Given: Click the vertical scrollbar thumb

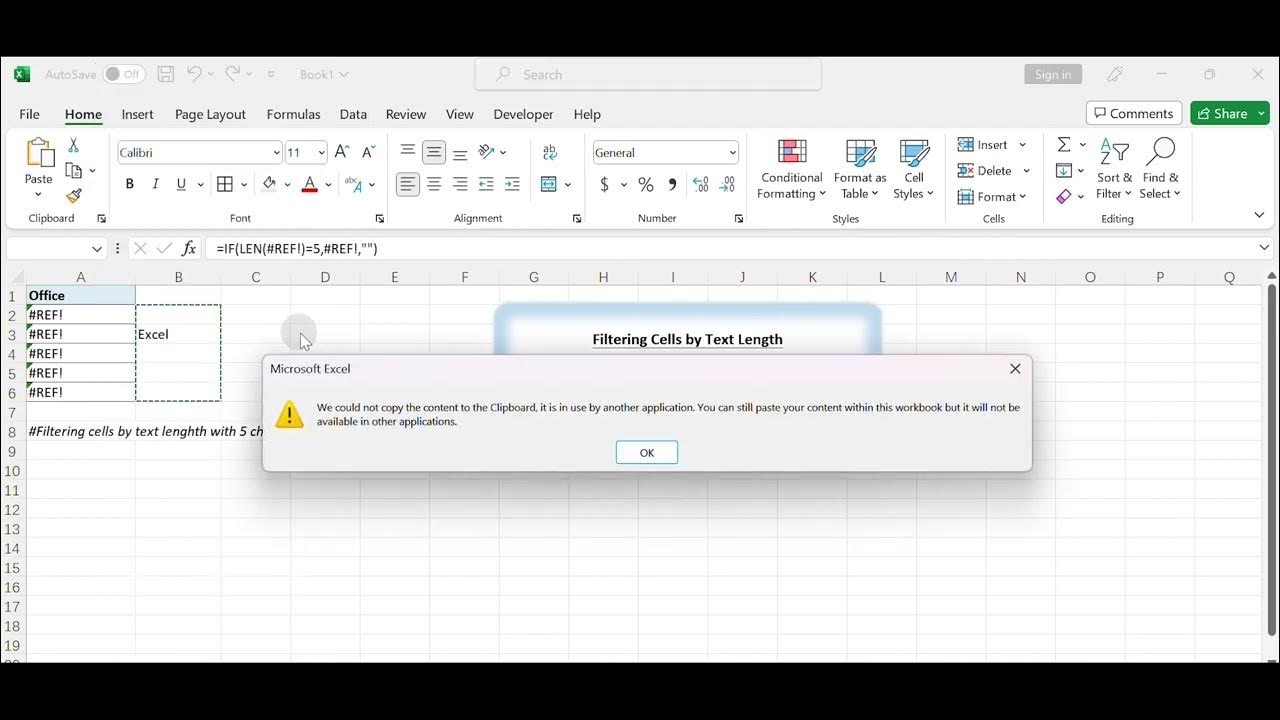Looking at the screenshot, I should pyautogui.click(x=1271, y=458).
